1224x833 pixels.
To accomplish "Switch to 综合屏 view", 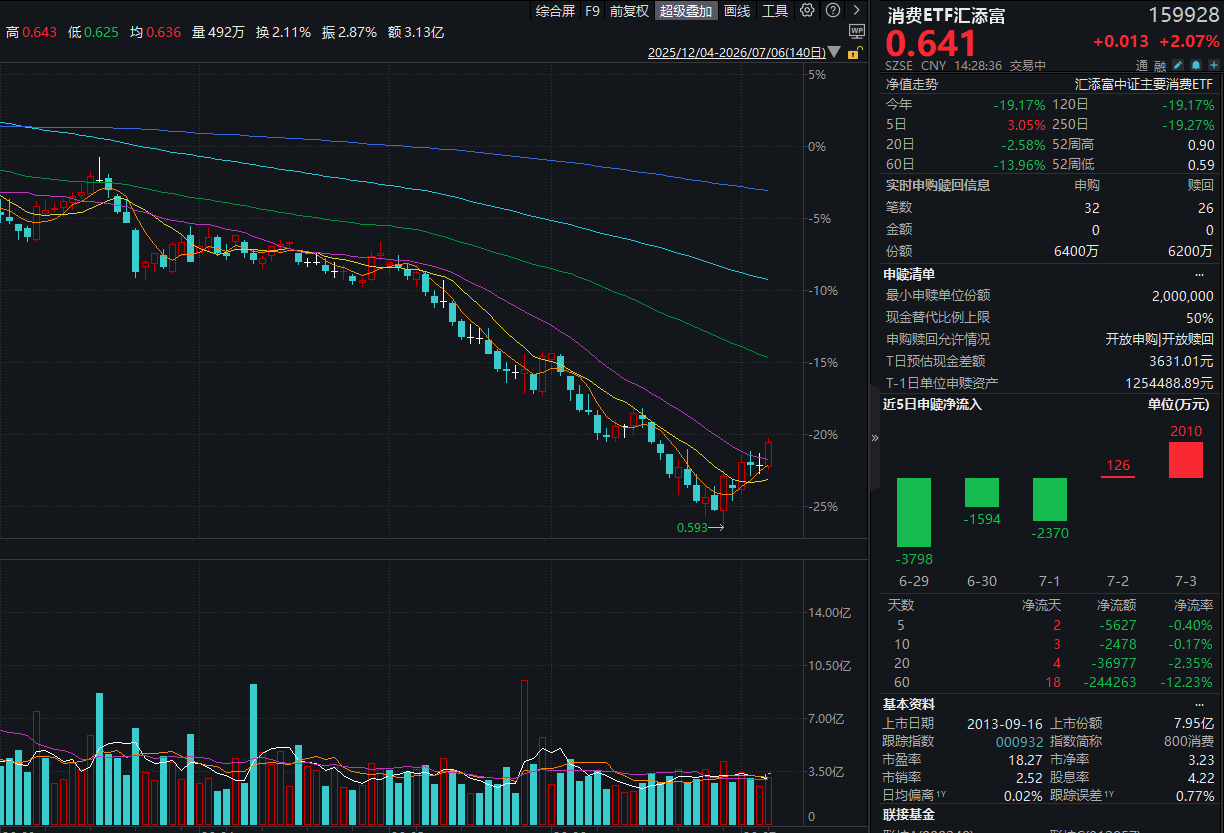I will (x=555, y=11).
